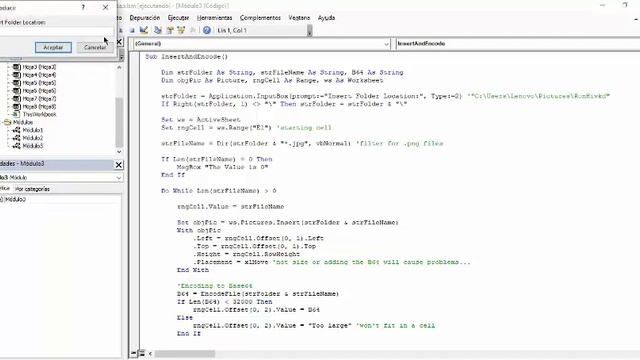Select Hoja8 (Hoja8) in the project tree
This screenshot has height=360, width=640.
(39, 107)
